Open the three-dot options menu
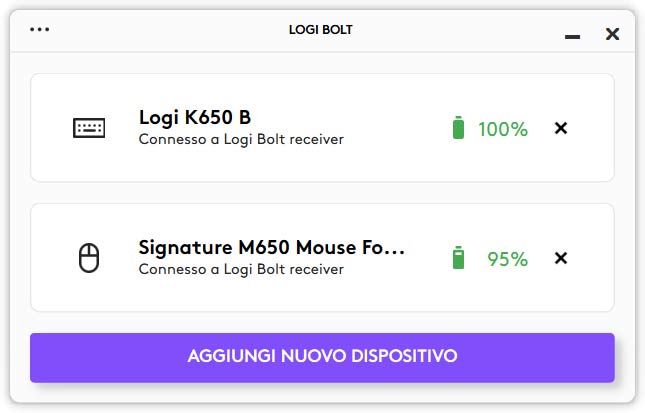645x413 pixels. pos(40,30)
